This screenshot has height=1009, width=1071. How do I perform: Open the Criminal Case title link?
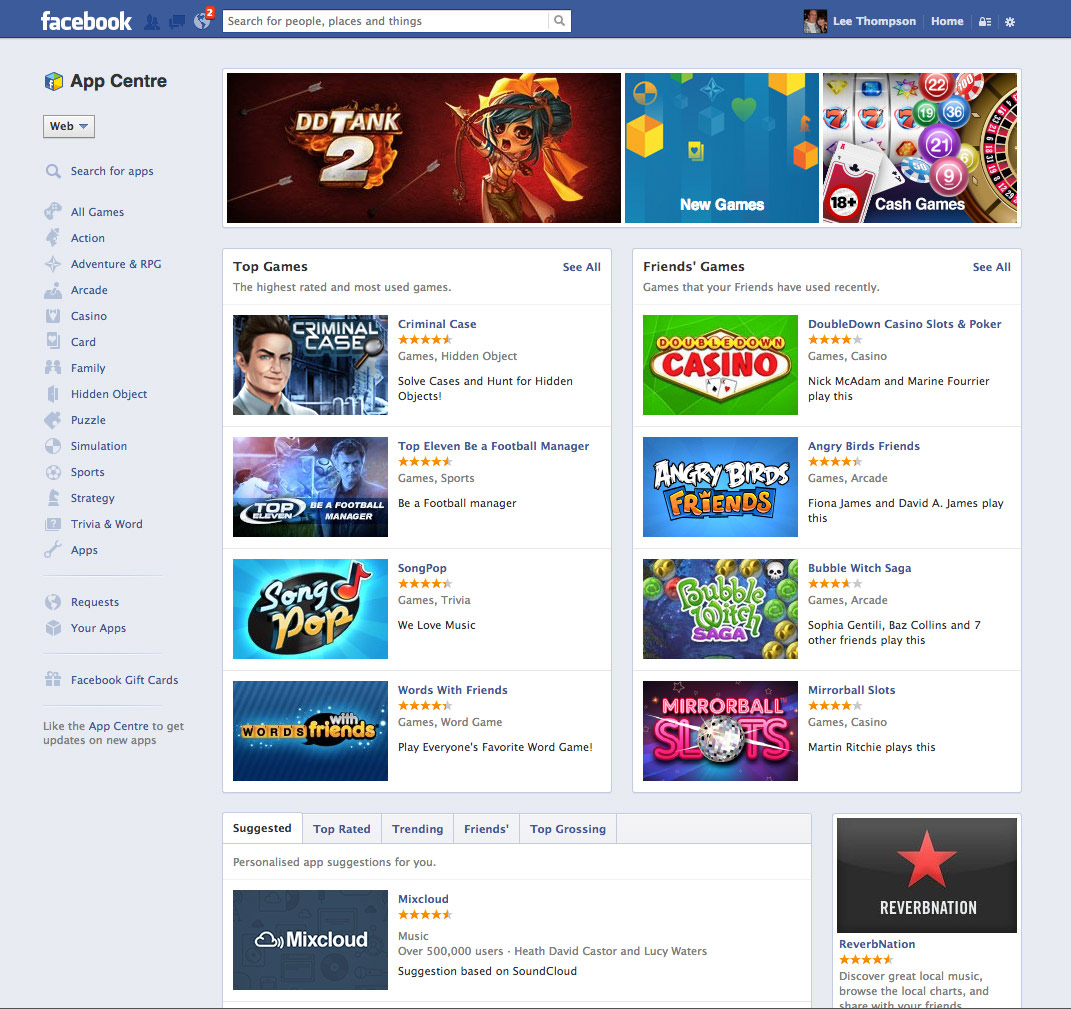point(437,324)
